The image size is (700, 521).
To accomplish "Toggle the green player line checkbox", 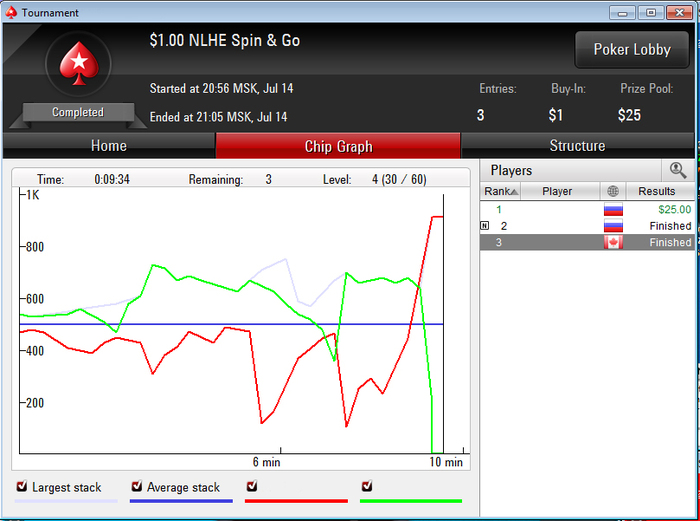I will click(x=367, y=486).
